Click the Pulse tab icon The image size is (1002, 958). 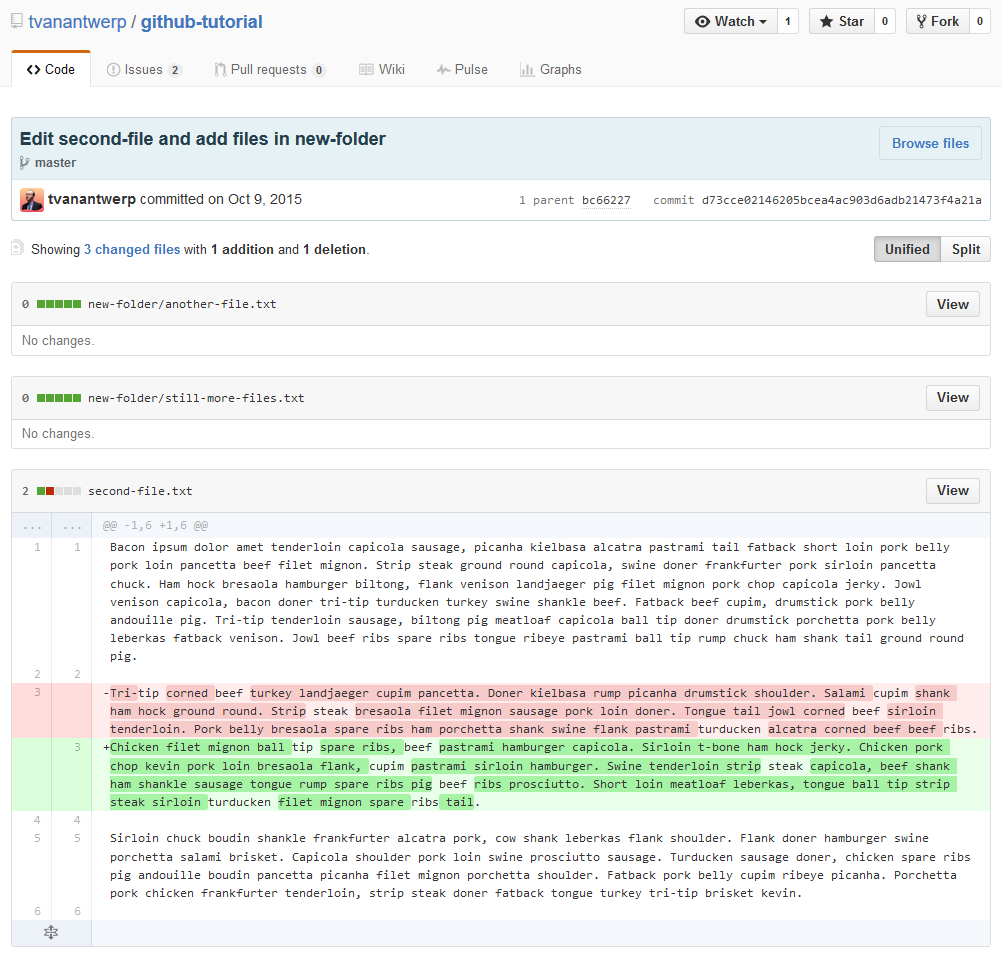click(x=443, y=70)
